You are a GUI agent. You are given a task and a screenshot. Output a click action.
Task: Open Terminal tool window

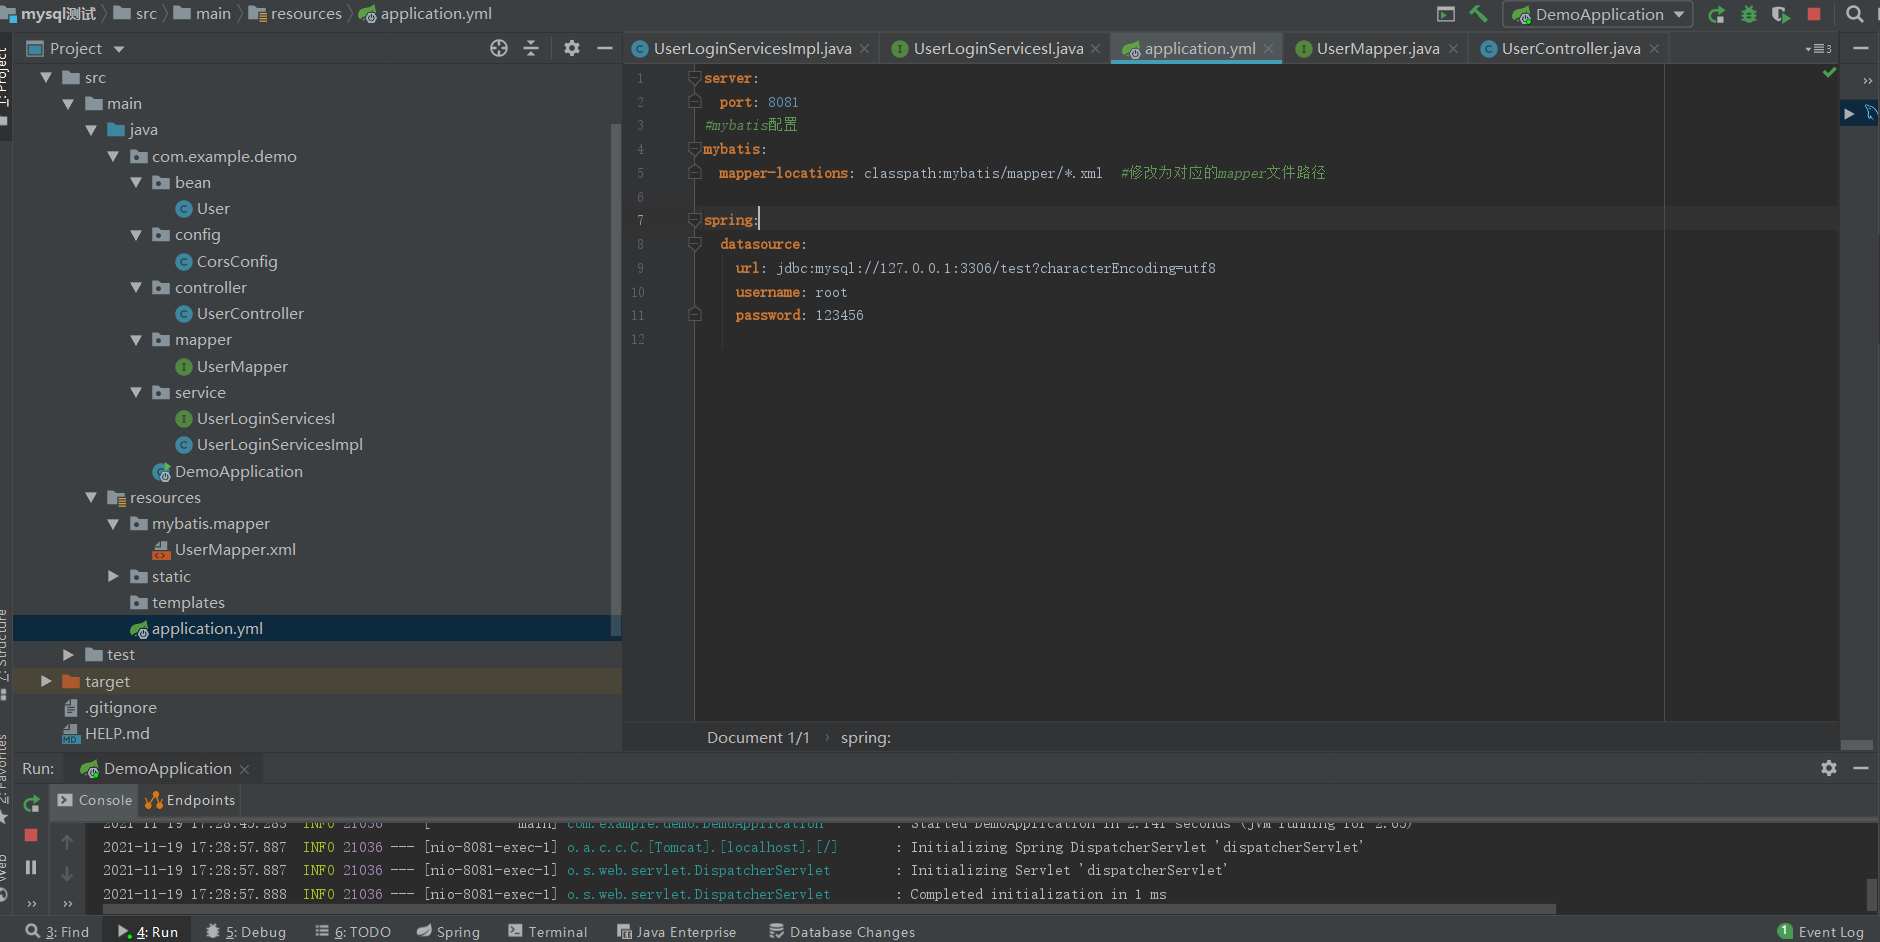coord(548,931)
